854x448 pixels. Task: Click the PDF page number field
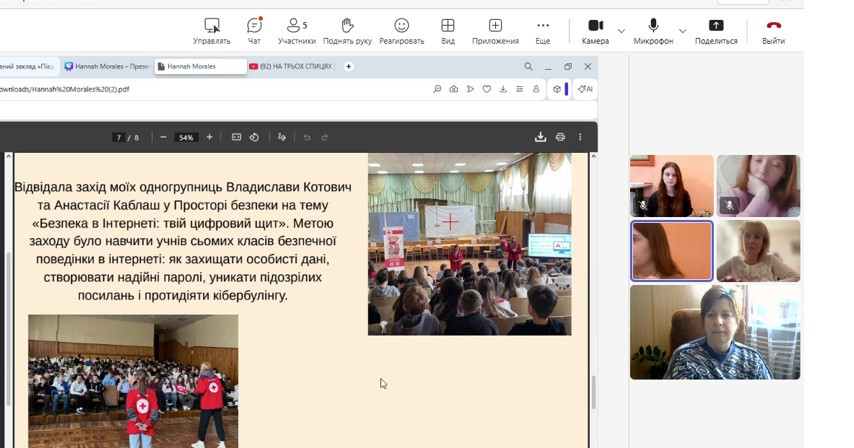coord(119,137)
